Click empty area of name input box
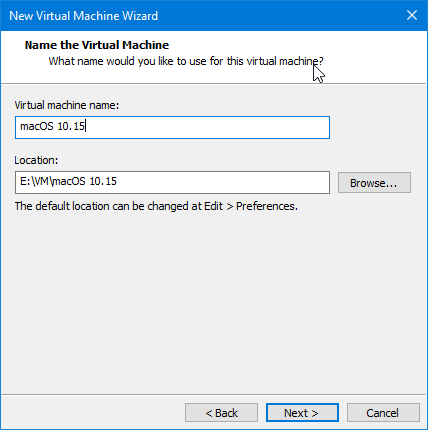This screenshot has height=430, width=428. tap(207, 127)
